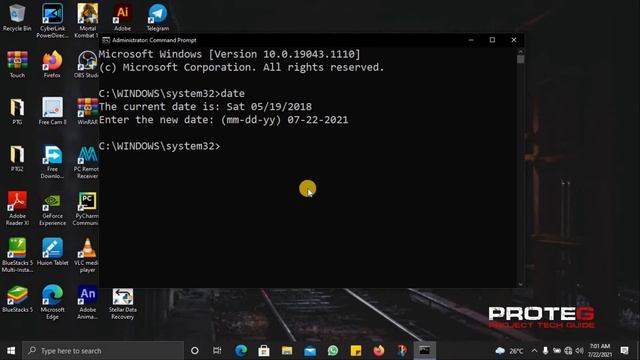This screenshot has height=360, width=640.
Task: Click the PTG2 folder icon on the desktop
Action: point(17,158)
